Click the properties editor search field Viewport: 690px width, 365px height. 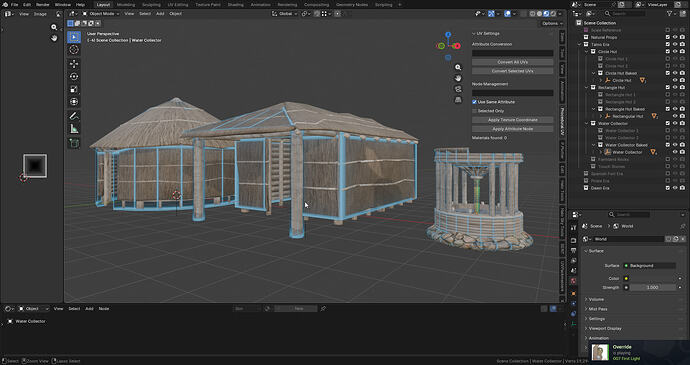[x=628, y=214]
